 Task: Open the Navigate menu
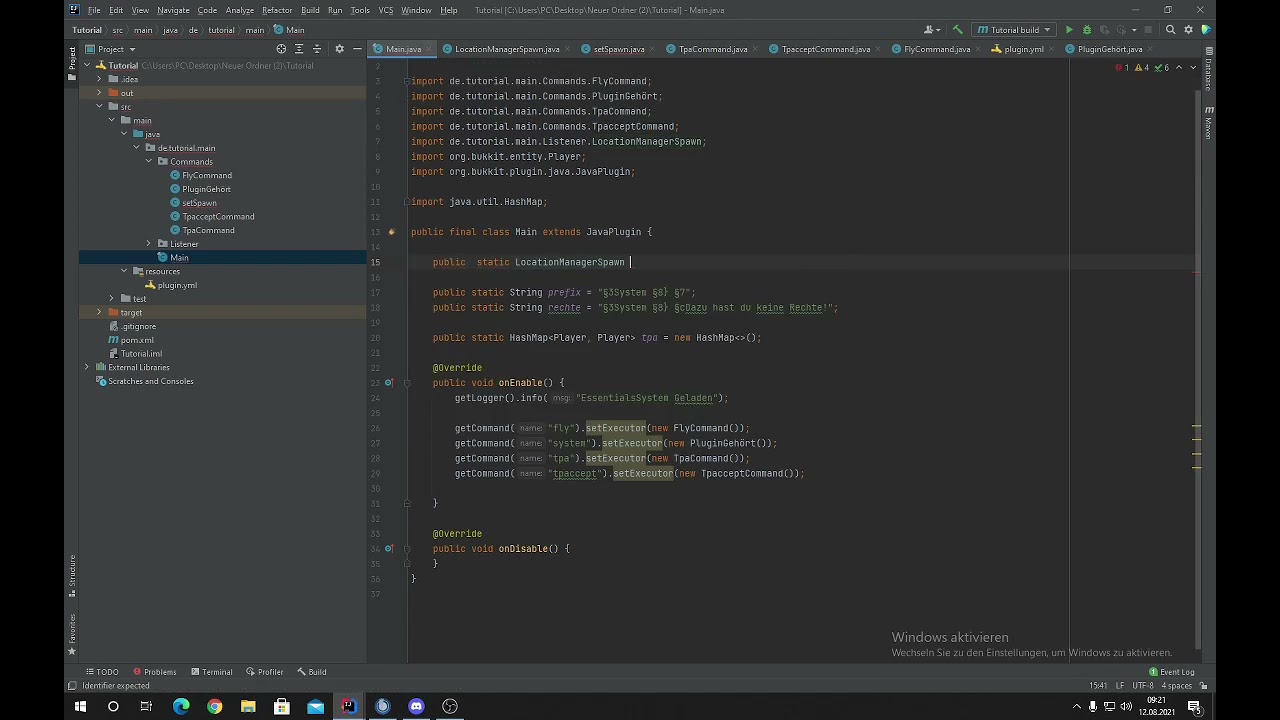coord(173,10)
